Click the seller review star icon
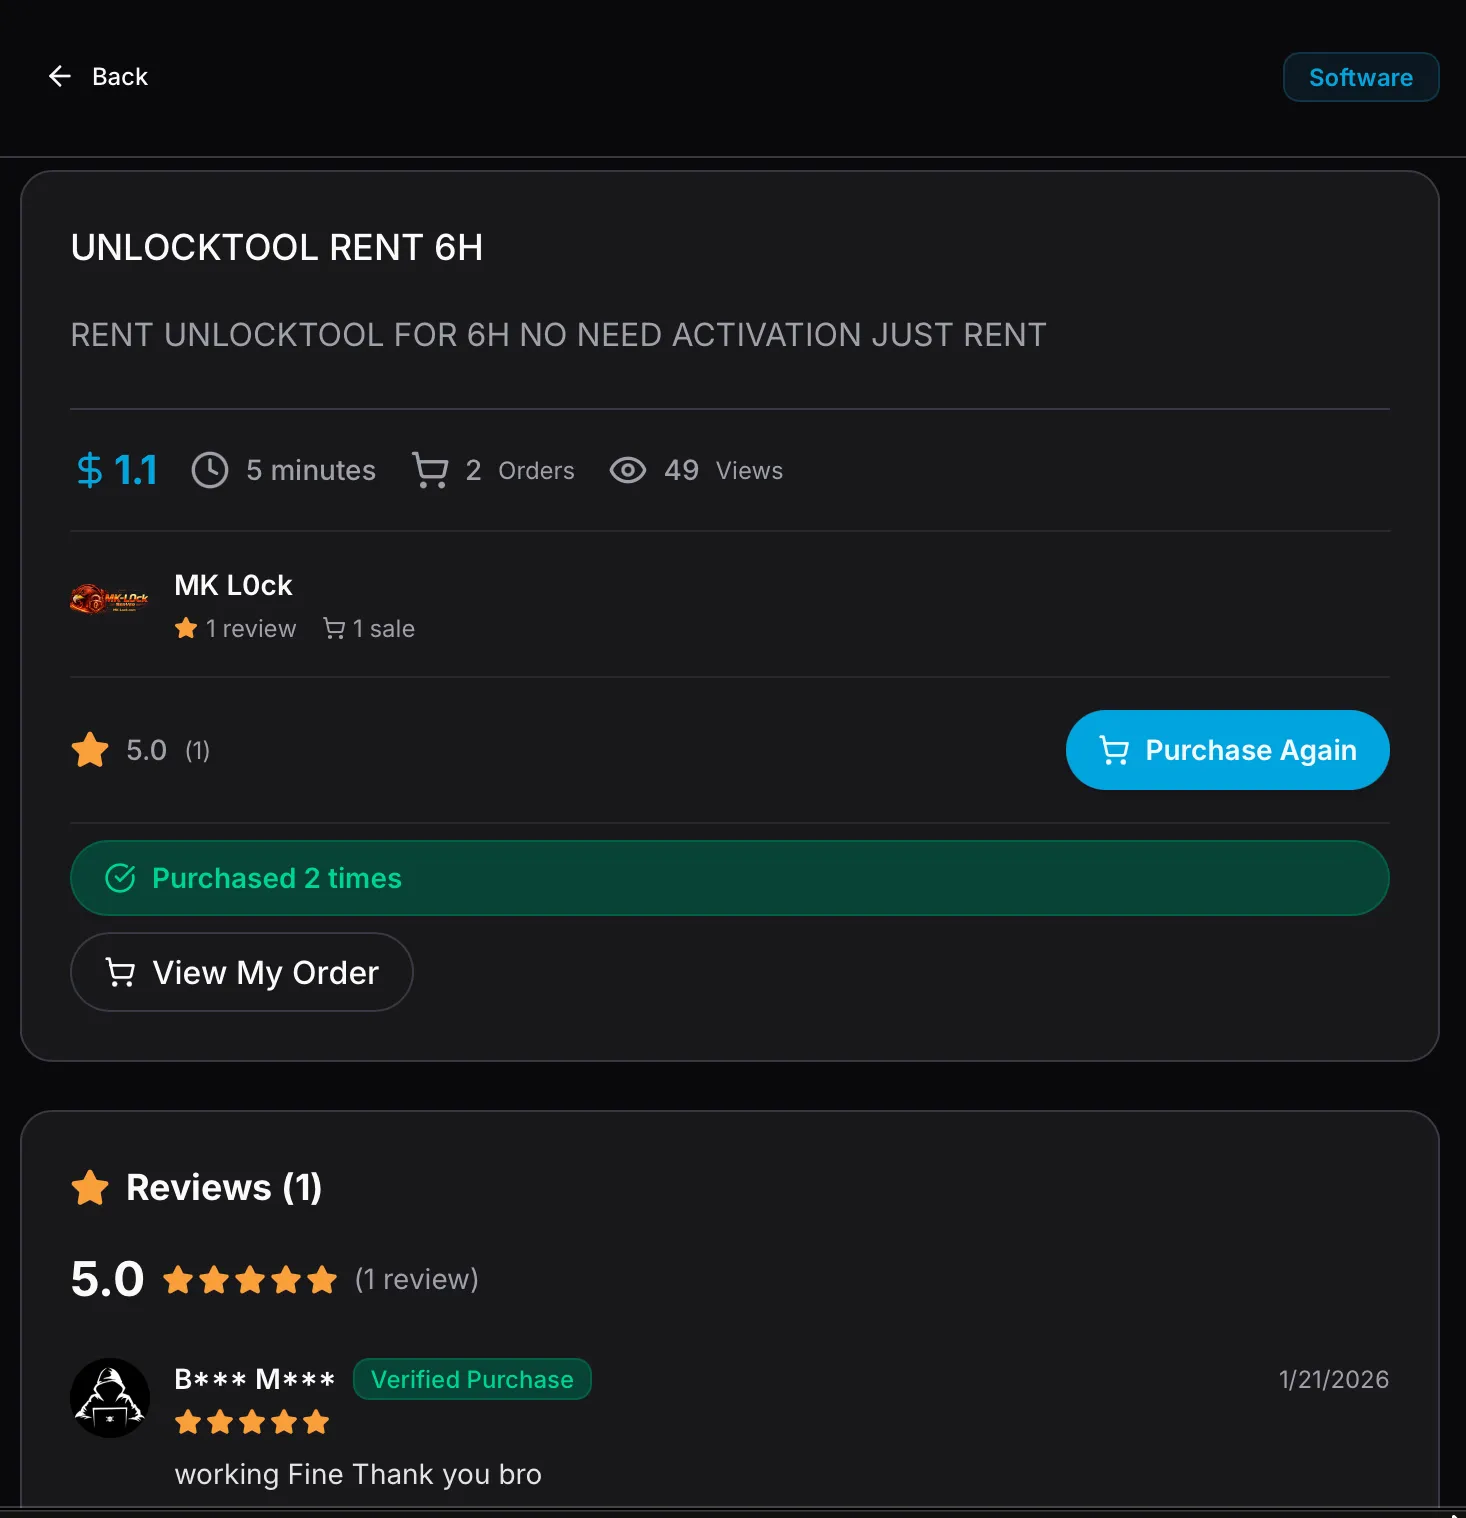Viewport: 1466px width, 1518px height. [186, 628]
